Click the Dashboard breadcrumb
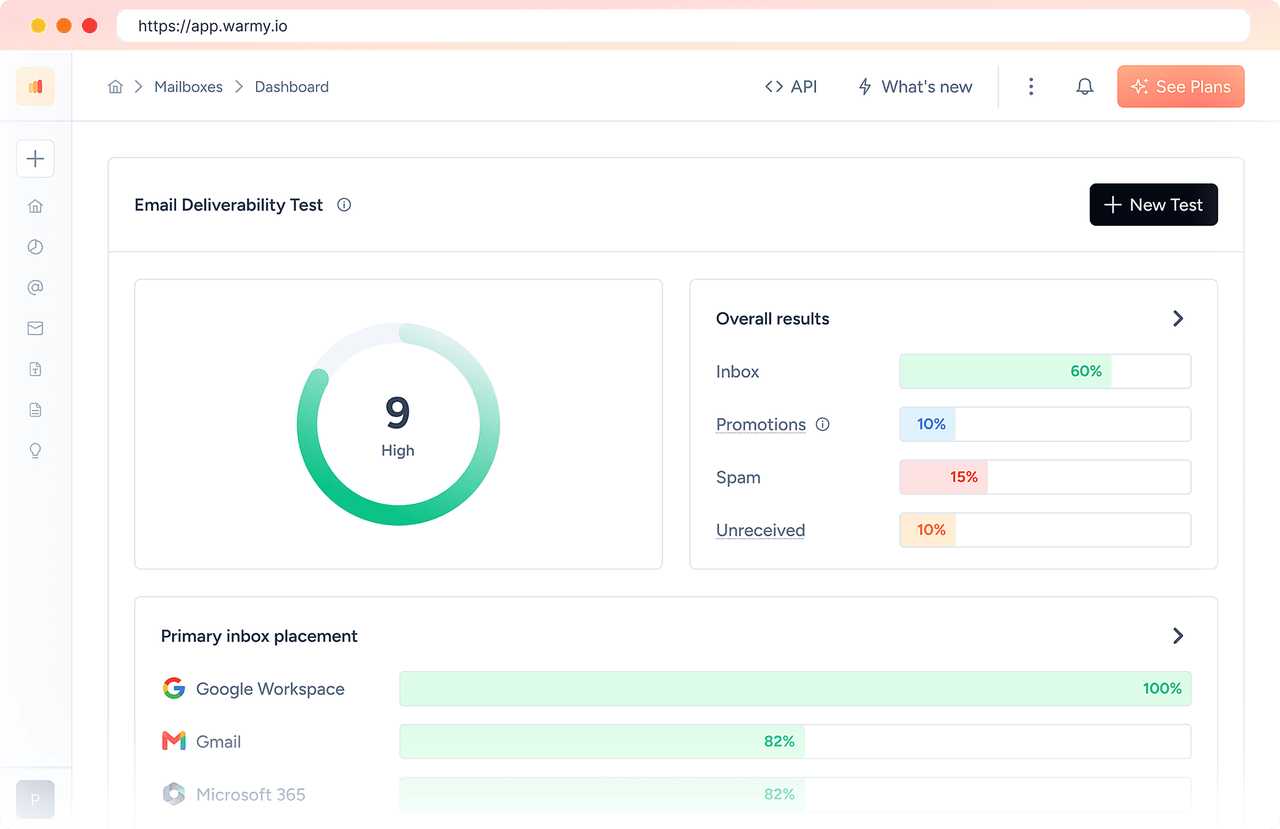 pos(292,87)
